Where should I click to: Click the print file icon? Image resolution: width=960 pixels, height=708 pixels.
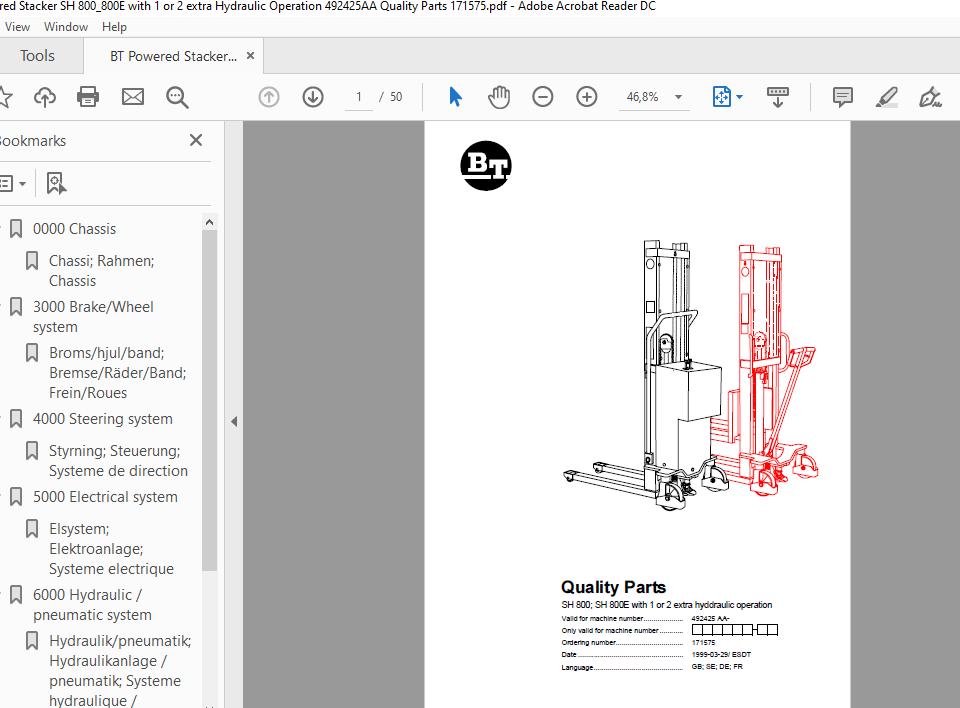point(88,97)
